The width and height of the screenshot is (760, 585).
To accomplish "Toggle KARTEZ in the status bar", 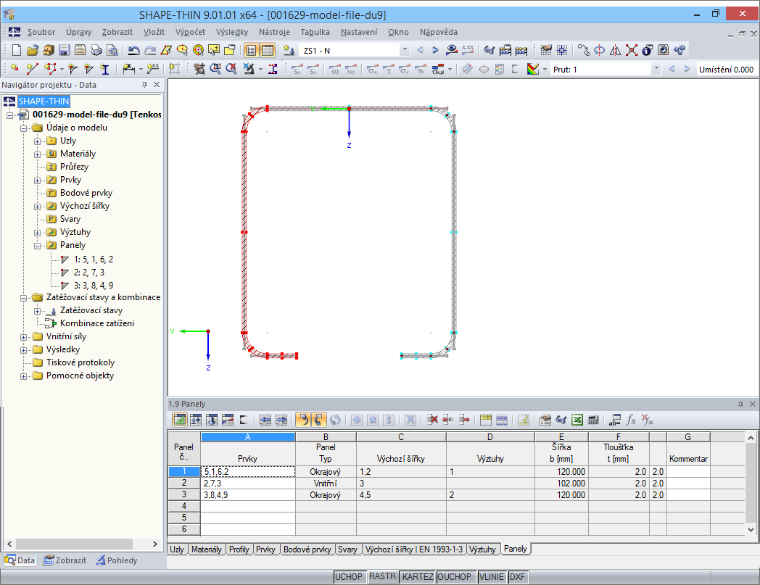I will 417,577.
